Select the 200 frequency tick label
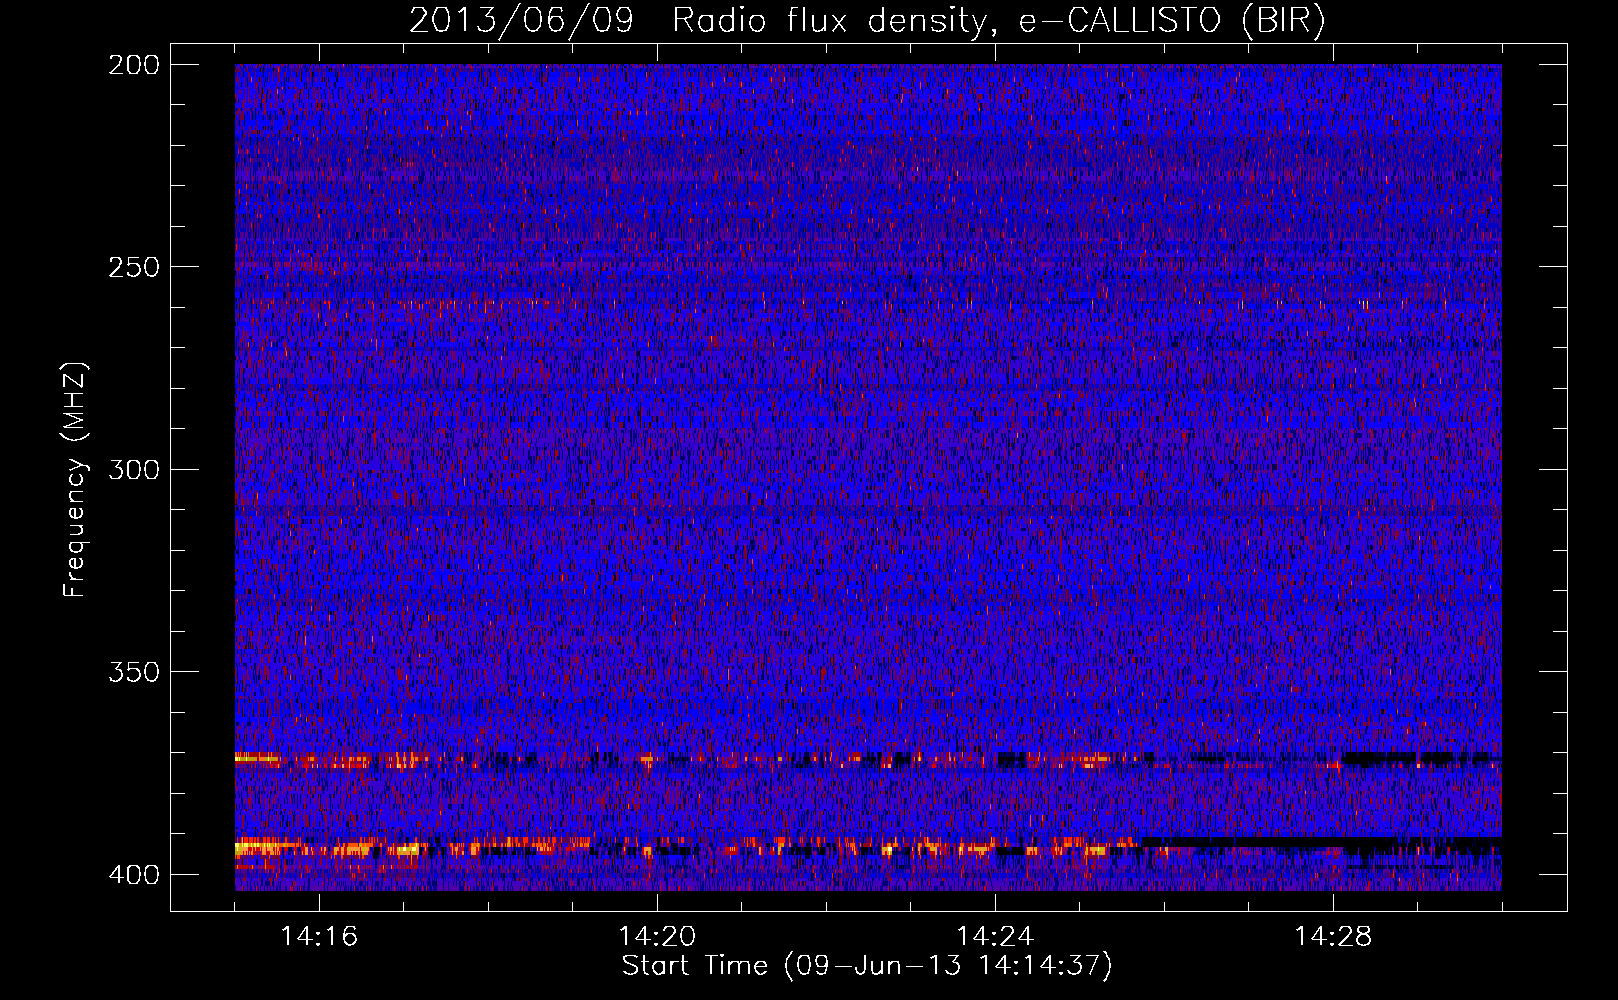Image resolution: width=1618 pixels, height=1000 pixels. tap(134, 65)
